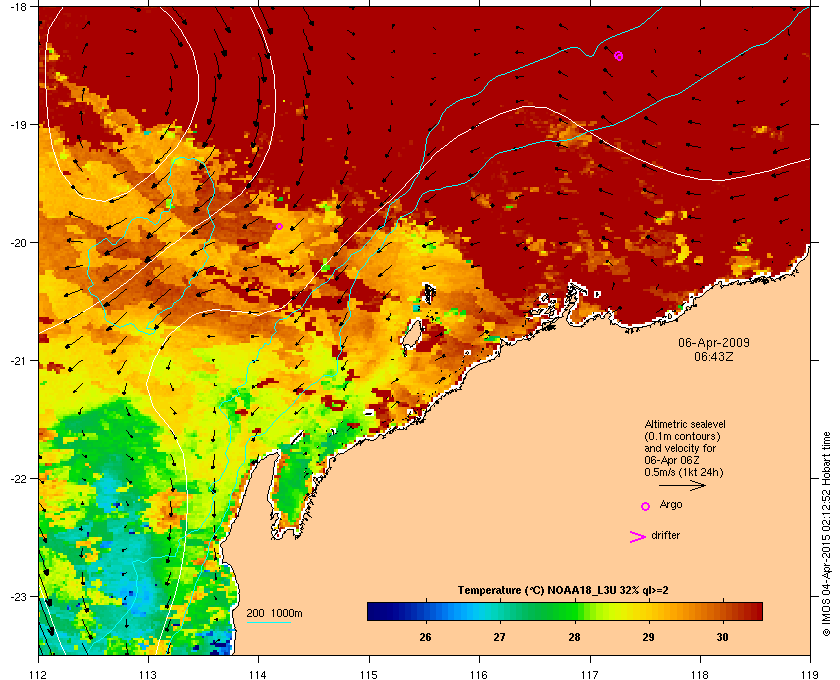Screen dimensions: 840x680
Task: Click the small island cluster outline near 115.5E, 20.4S
Action: 429,293
